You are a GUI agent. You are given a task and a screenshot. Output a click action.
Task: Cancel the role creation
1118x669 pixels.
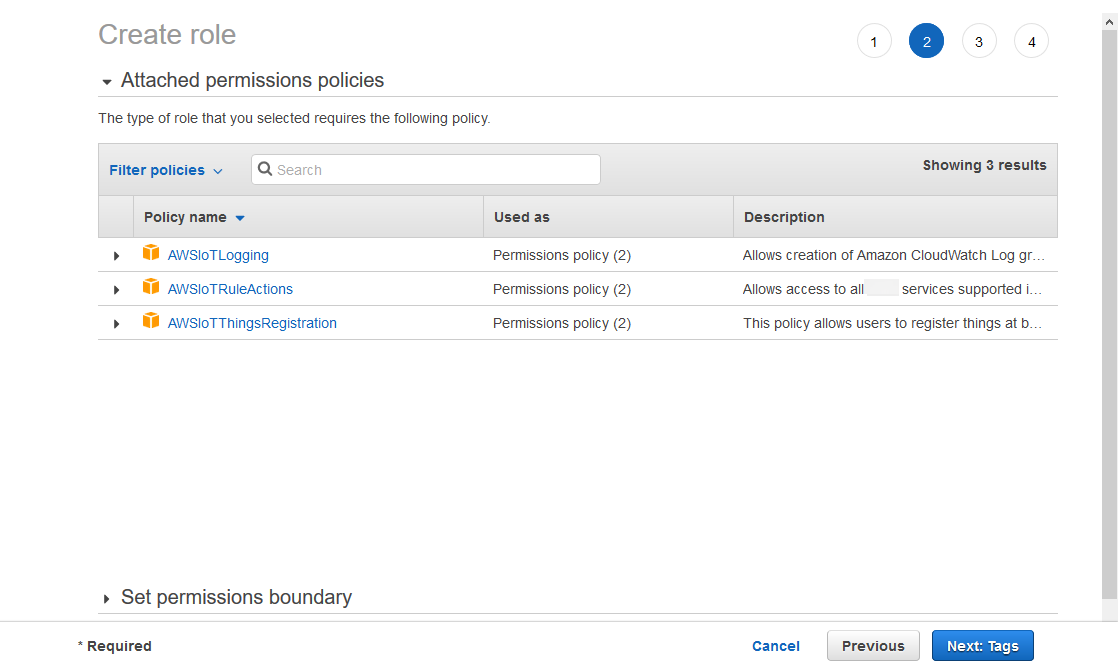775,646
